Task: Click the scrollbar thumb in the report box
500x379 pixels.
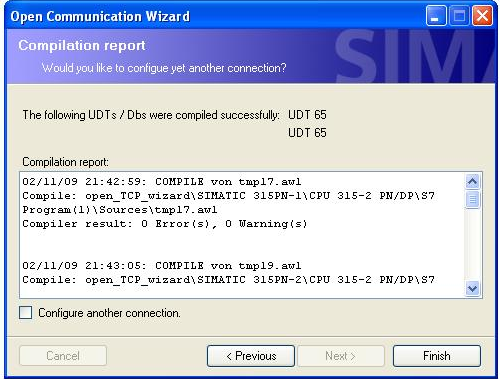Action: pyautogui.click(x=472, y=199)
